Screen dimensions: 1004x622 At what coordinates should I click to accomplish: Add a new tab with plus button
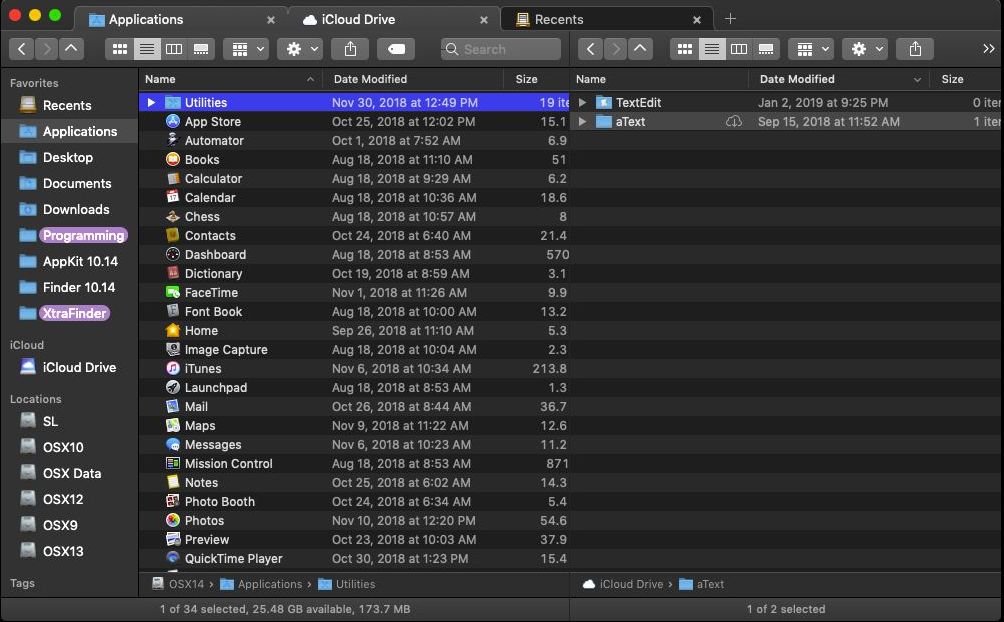coord(730,19)
